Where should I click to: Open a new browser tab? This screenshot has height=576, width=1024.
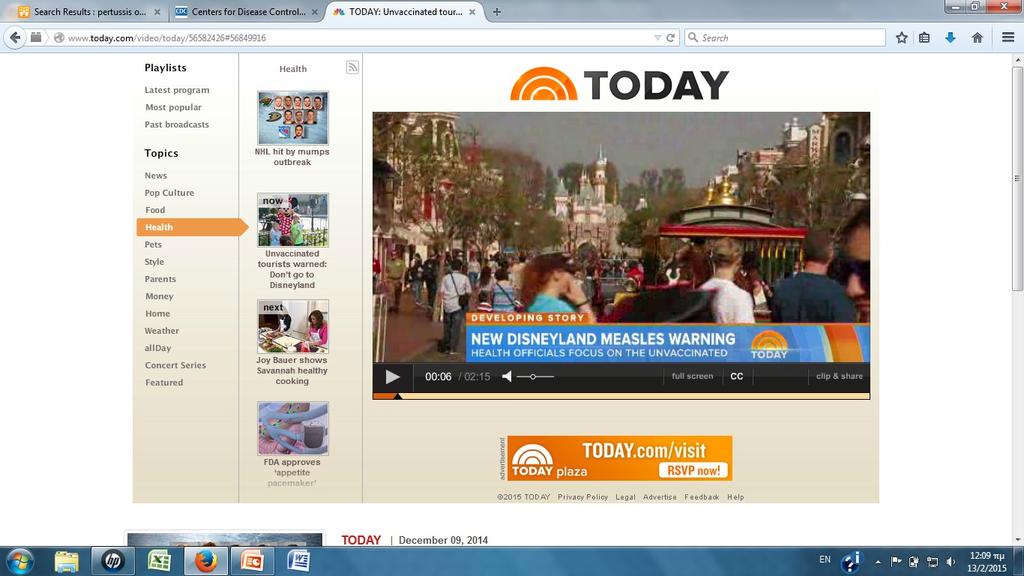(497, 12)
